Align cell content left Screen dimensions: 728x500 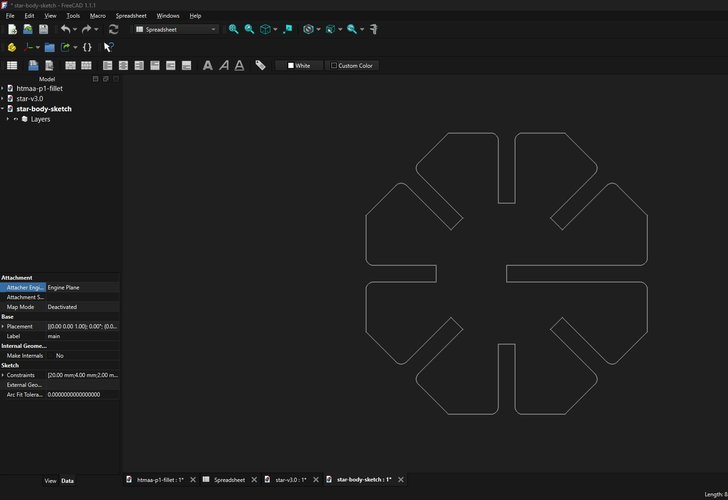(x=108, y=65)
